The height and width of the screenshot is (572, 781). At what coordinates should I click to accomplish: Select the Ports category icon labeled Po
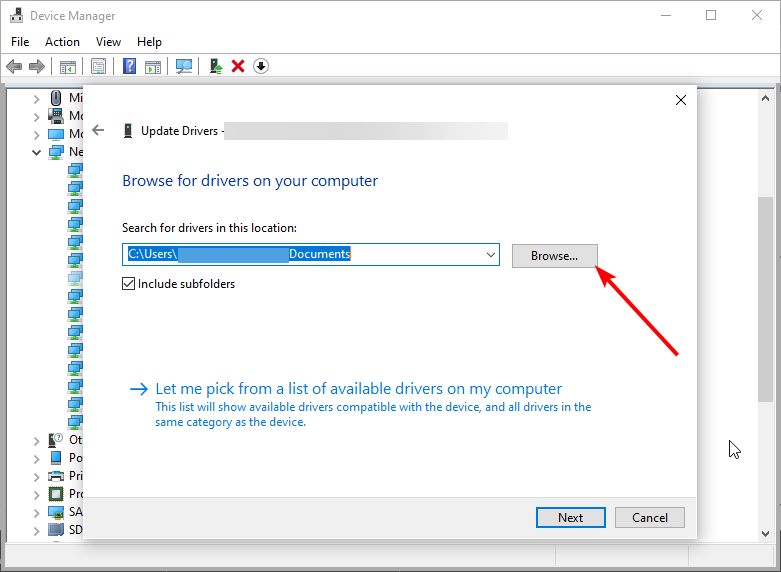pyautogui.click(x=56, y=457)
